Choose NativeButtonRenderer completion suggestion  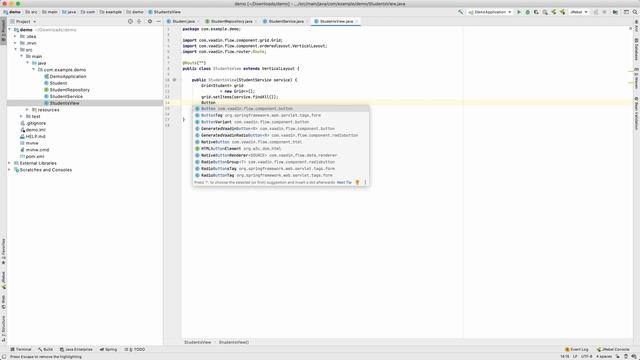click(x=281, y=156)
